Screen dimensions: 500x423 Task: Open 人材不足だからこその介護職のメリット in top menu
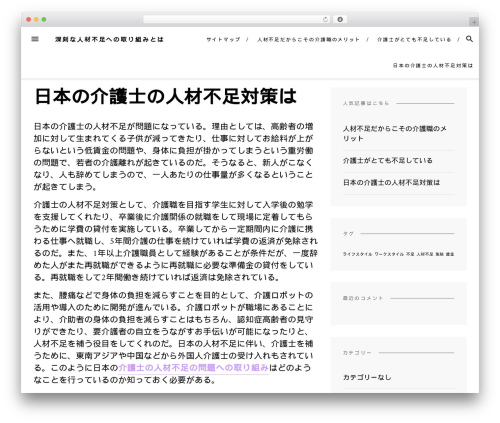308,39
